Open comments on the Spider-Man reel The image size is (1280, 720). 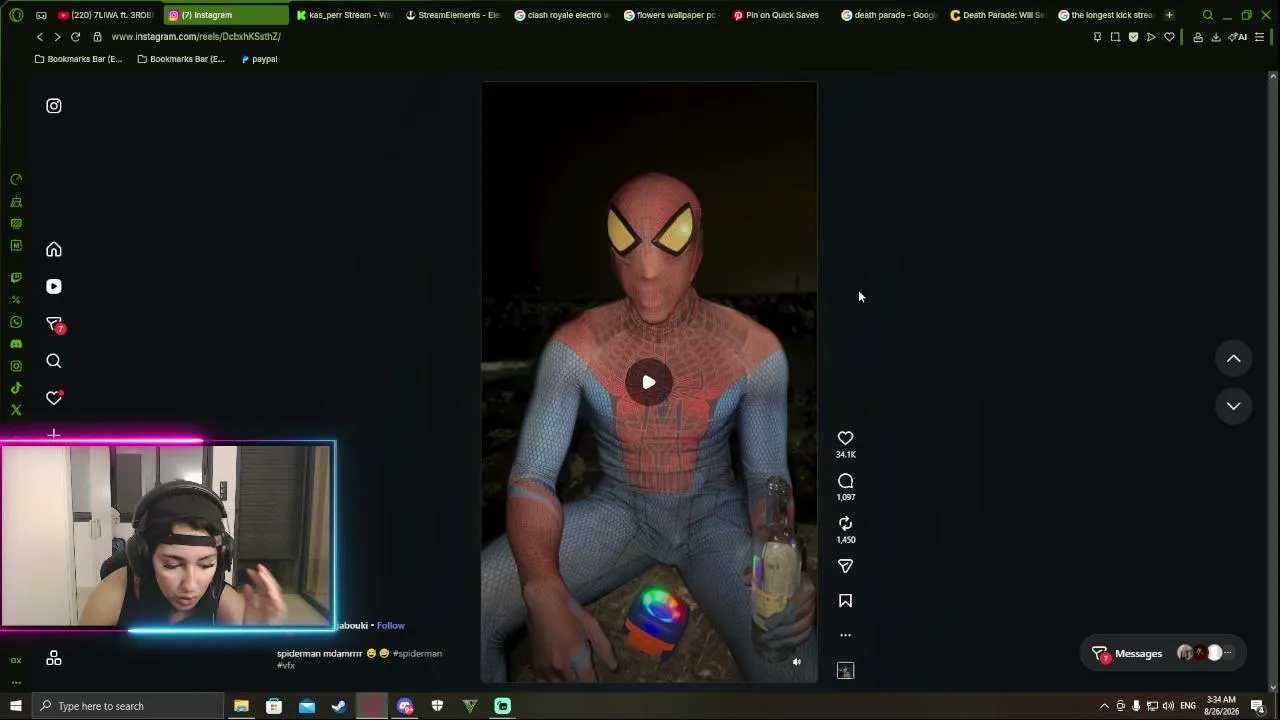pos(845,481)
